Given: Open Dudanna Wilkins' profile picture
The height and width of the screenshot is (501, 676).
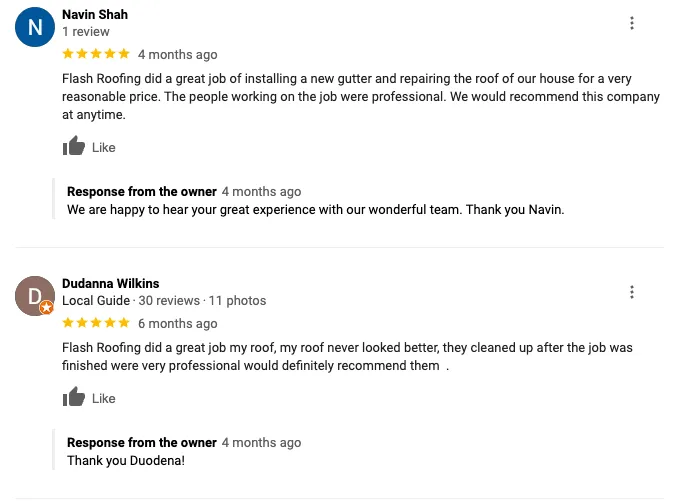Looking at the screenshot, I should pyautogui.click(x=34, y=295).
